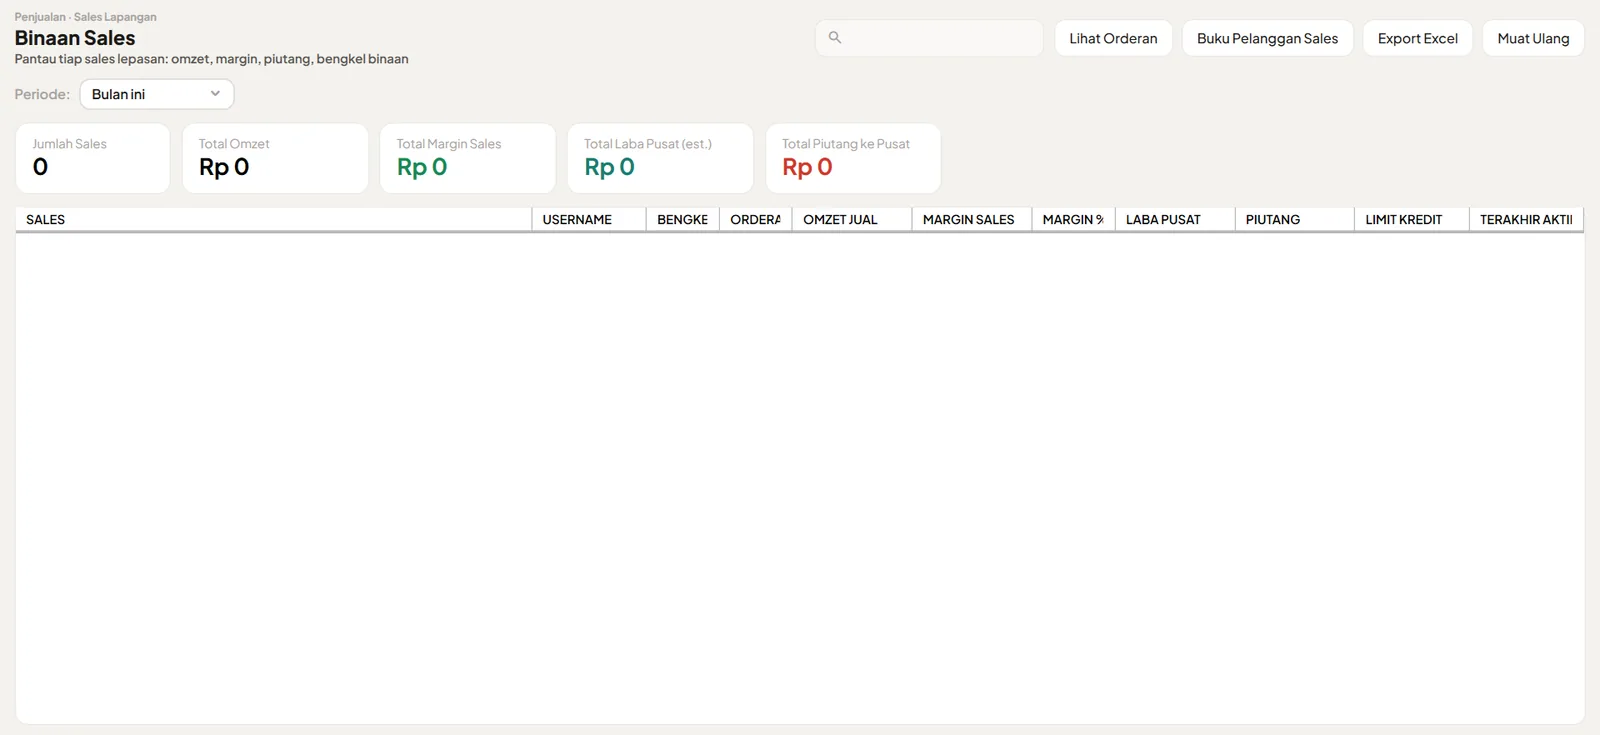
Task: Open the Lihat Orderan view
Action: click(1113, 38)
